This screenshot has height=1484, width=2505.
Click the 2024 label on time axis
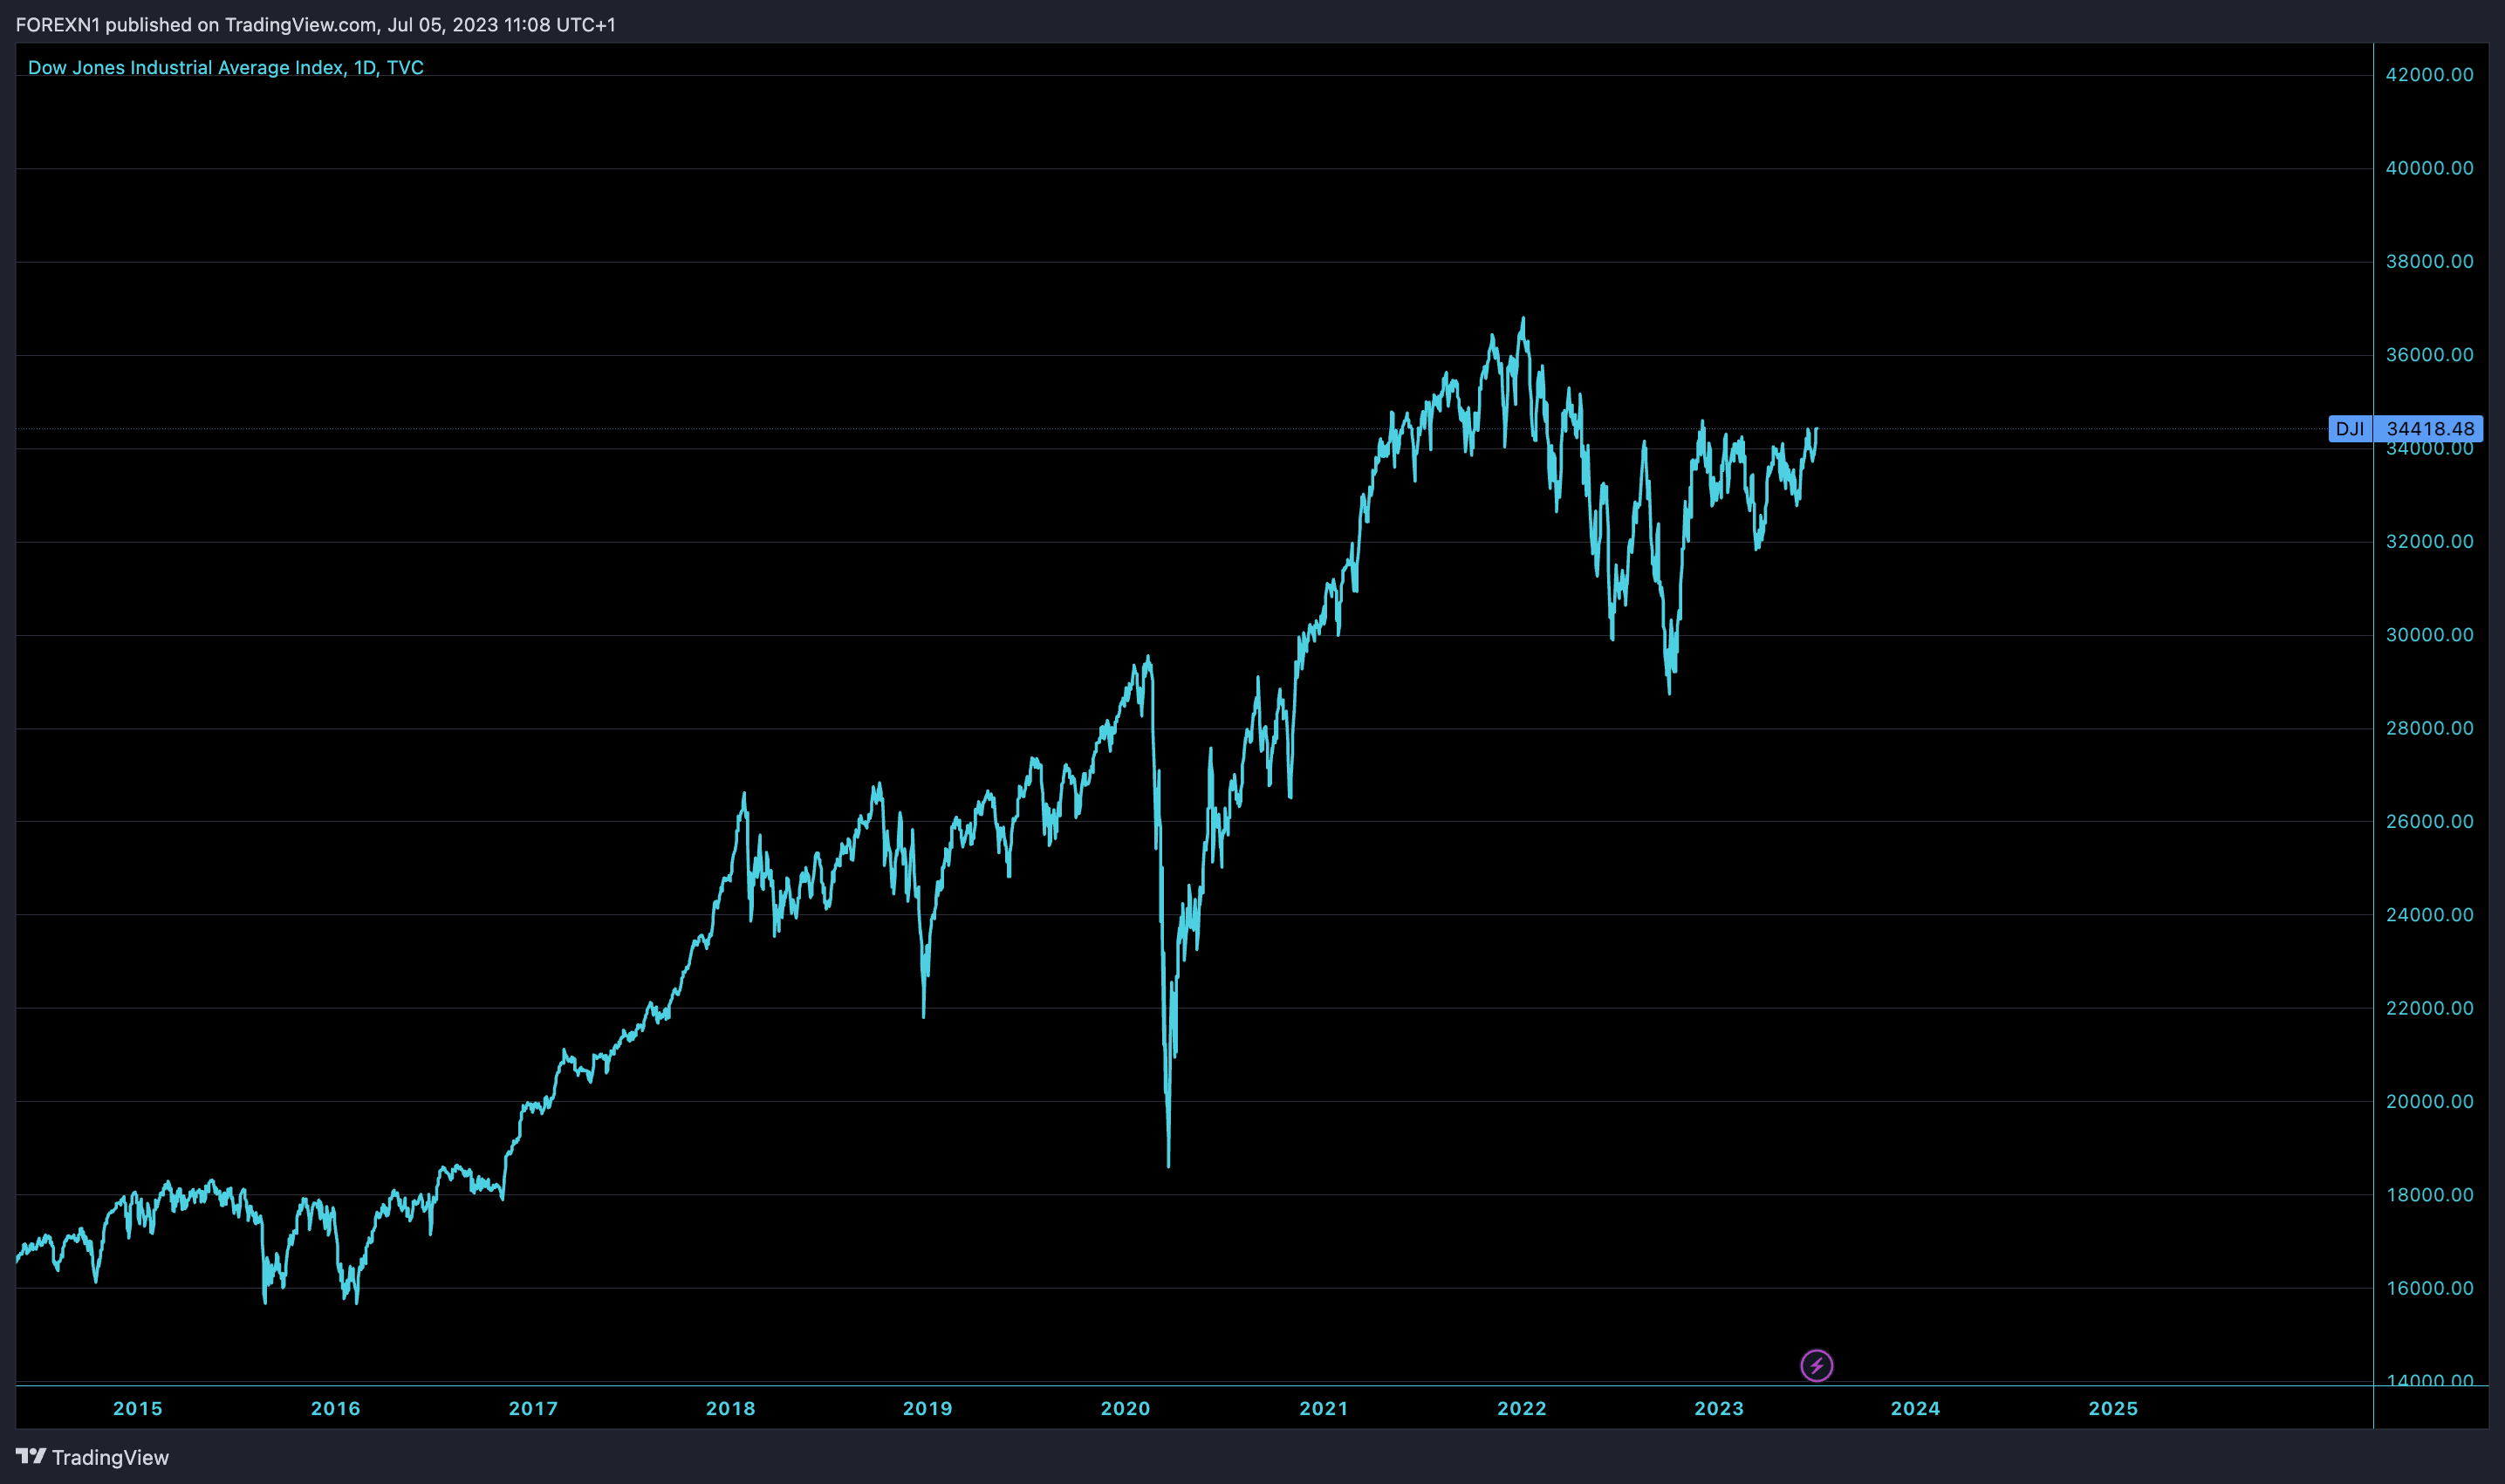pyautogui.click(x=1916, y=1408)
